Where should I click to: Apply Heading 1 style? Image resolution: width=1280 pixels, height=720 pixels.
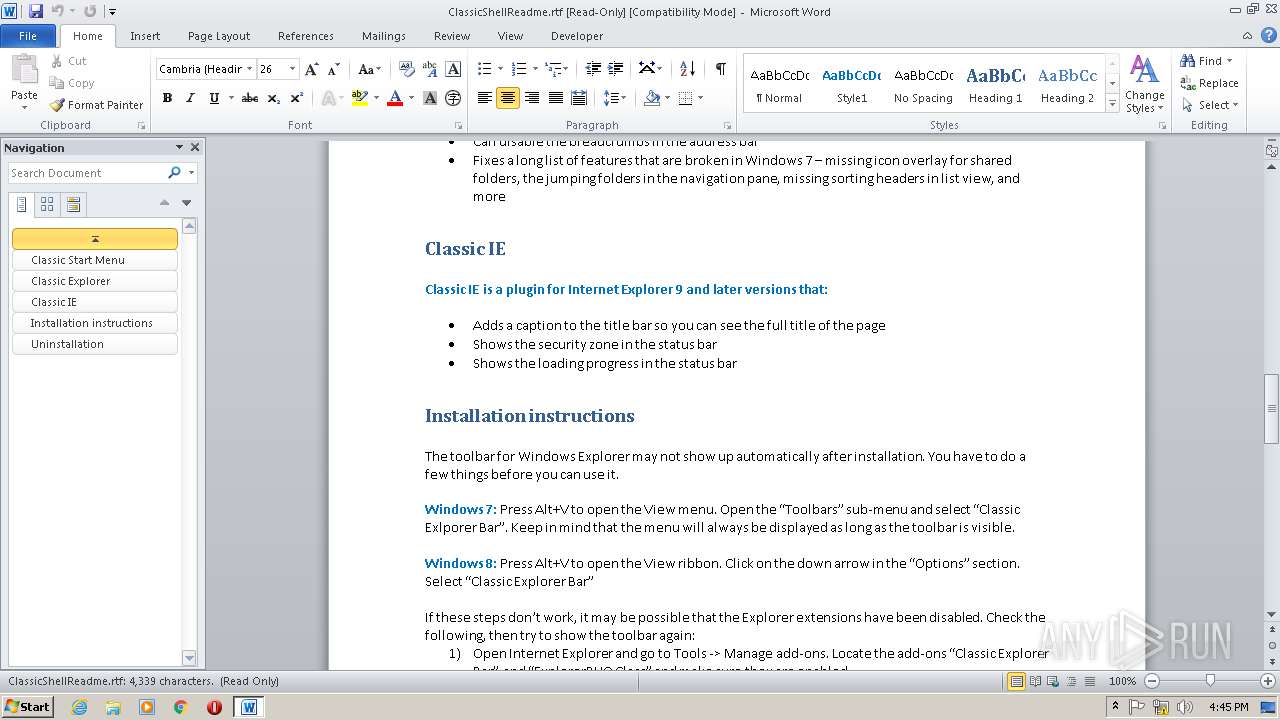(x=995, y=85)
